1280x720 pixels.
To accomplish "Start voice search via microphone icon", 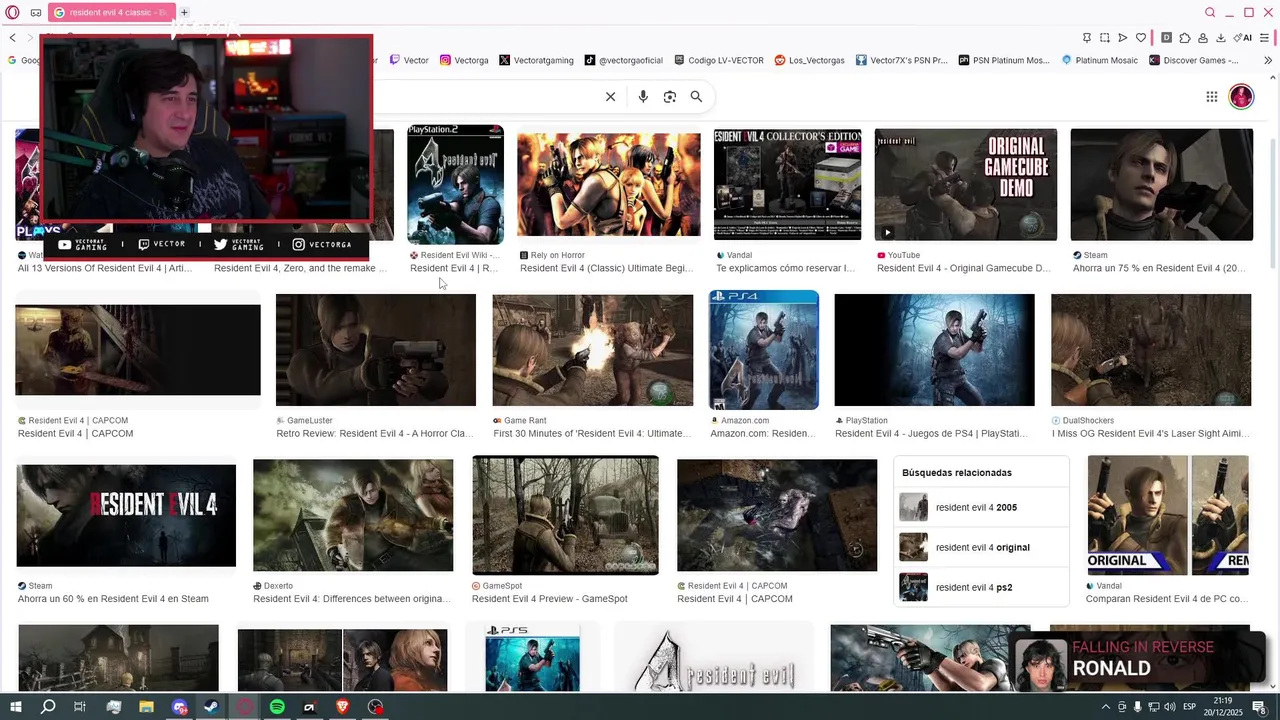I will click(x=643, y=96).
